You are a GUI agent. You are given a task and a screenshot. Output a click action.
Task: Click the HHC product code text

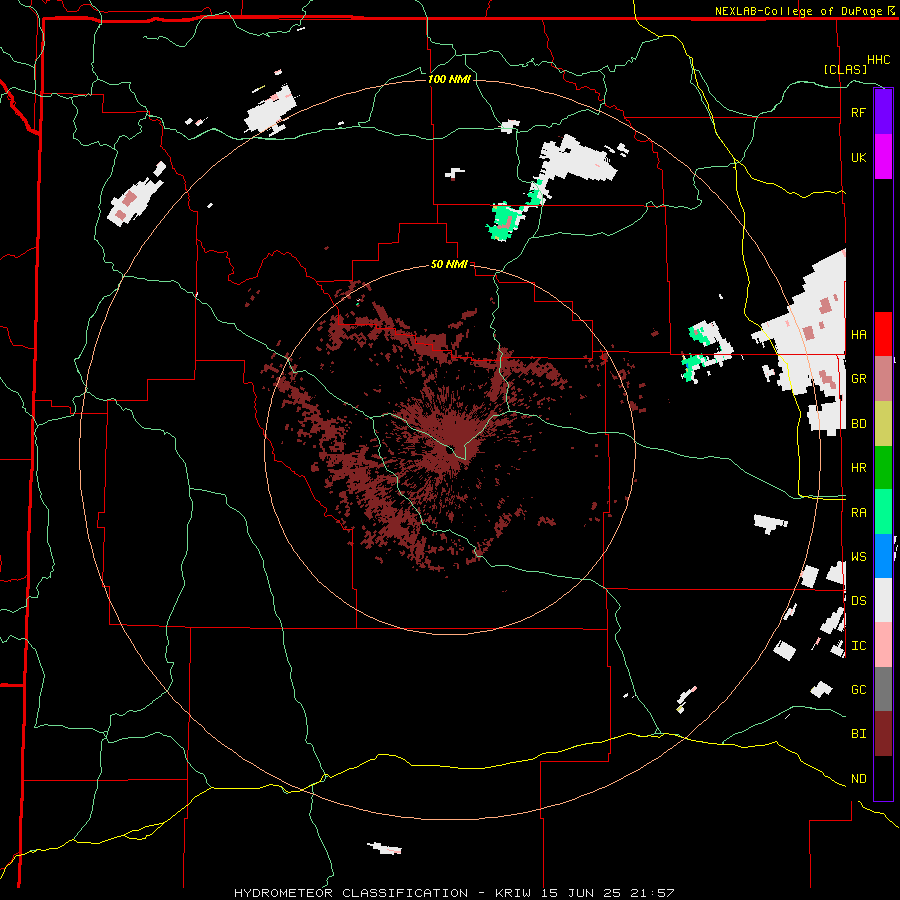click(879, 60)
